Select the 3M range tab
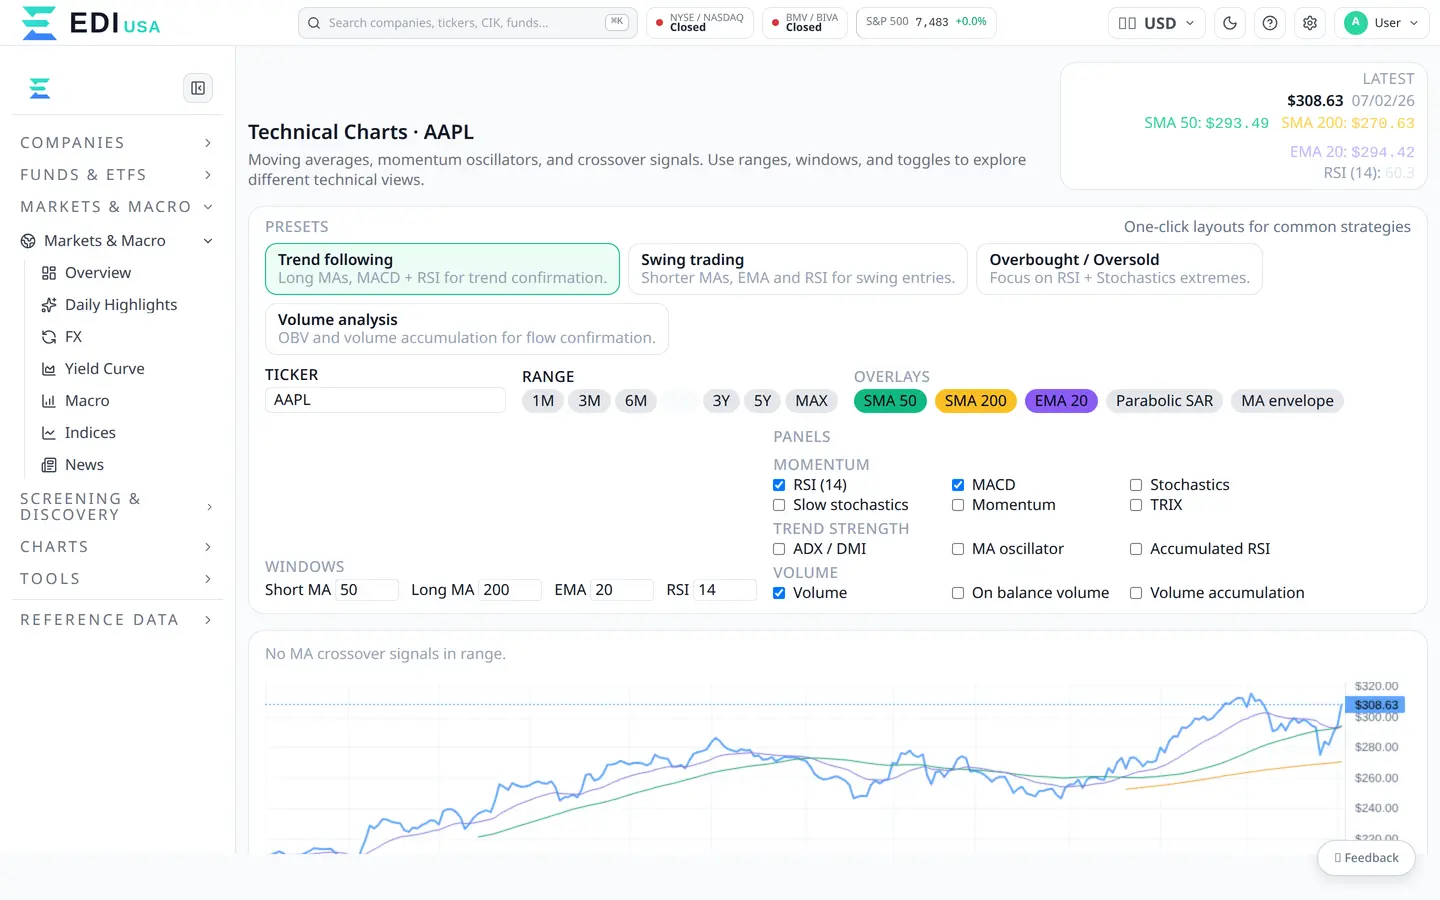Image resolution: width=1440 pixels, height=900 pixels. pyautogui.click(x=590, y=401)
